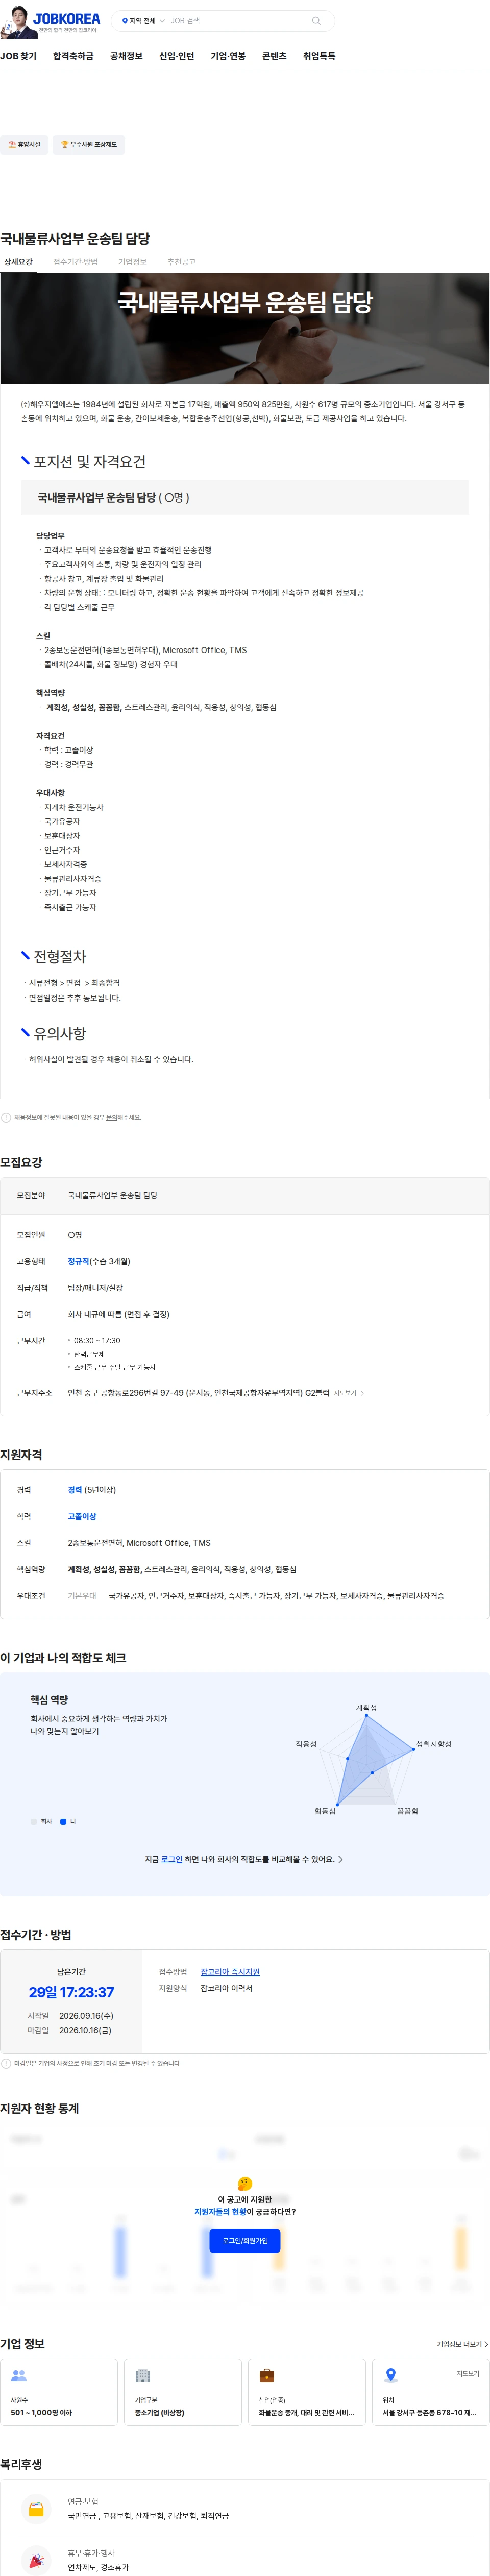Click the 정규직 employment type link

(78, 1261)
